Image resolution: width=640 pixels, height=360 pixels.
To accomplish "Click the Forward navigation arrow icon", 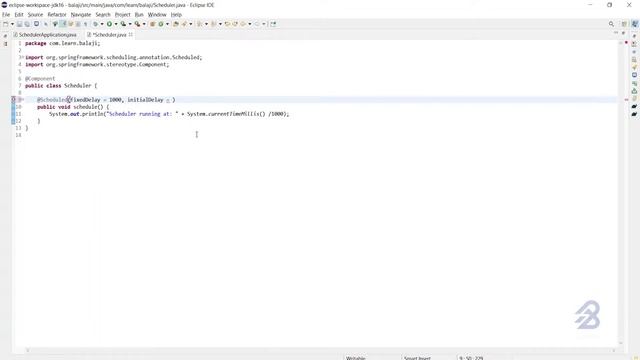I will pos(257,24).
